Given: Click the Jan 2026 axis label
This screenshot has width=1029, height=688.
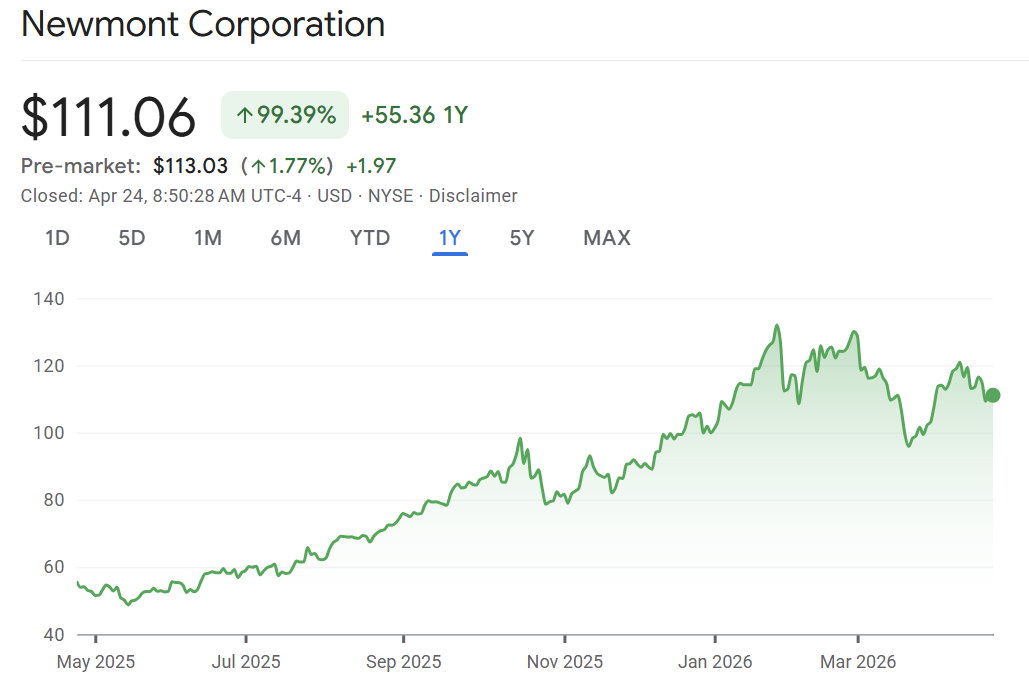Looking at the screenshot, I should click(716, 661).
